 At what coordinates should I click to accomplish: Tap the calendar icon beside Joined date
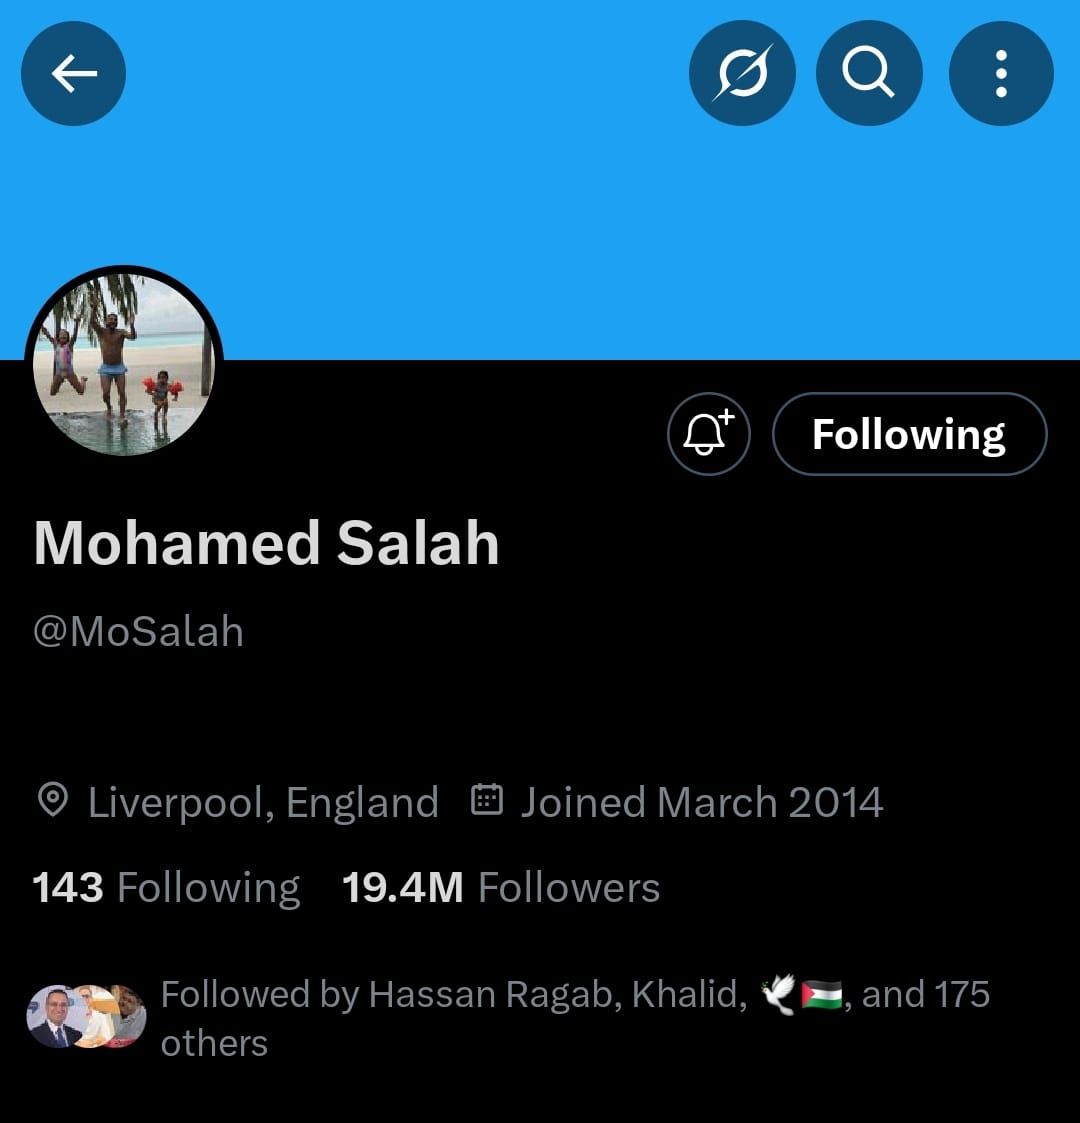point(487,800)
